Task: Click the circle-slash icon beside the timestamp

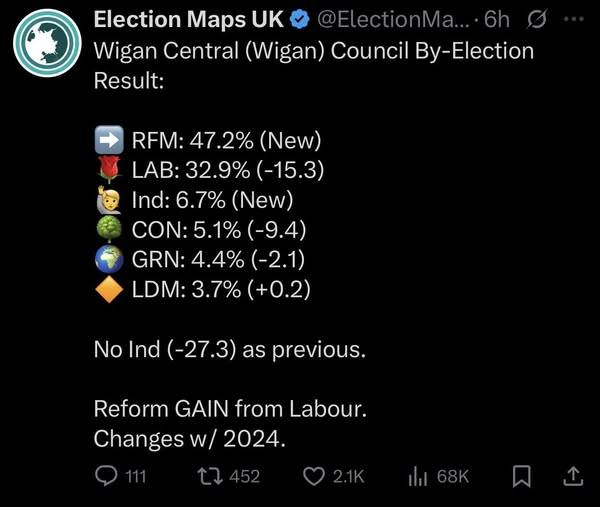Action: click(x=538, y=20)
